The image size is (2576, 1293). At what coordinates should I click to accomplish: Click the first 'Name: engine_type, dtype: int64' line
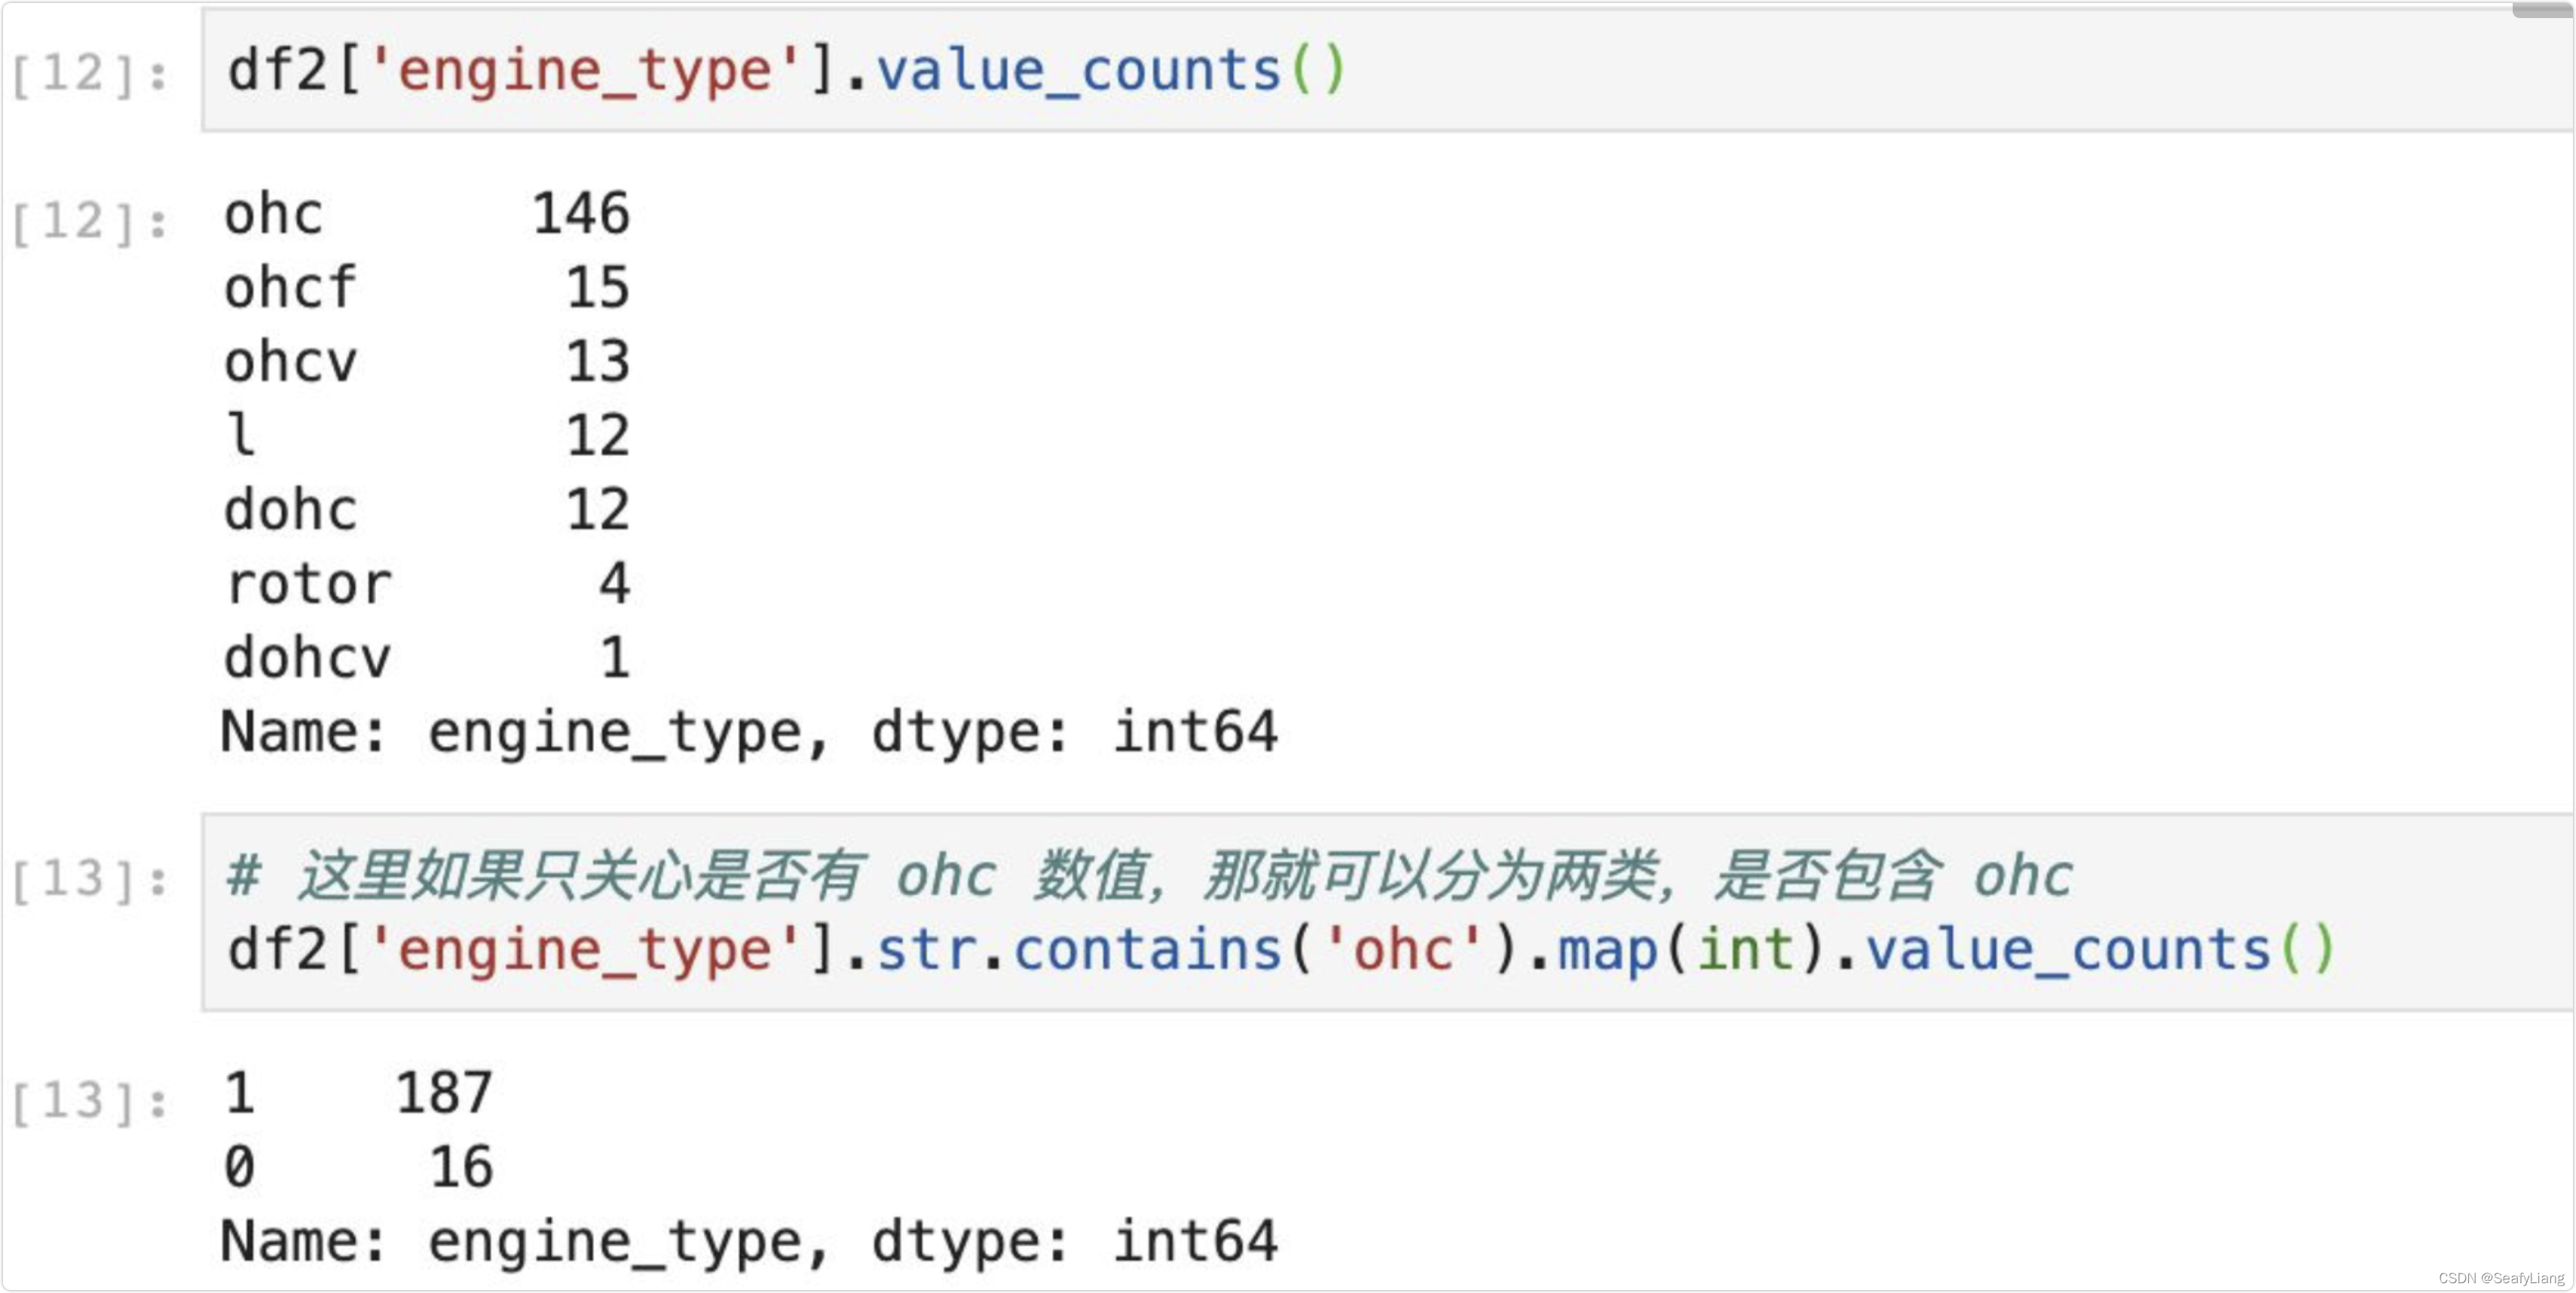click(748, 732)
